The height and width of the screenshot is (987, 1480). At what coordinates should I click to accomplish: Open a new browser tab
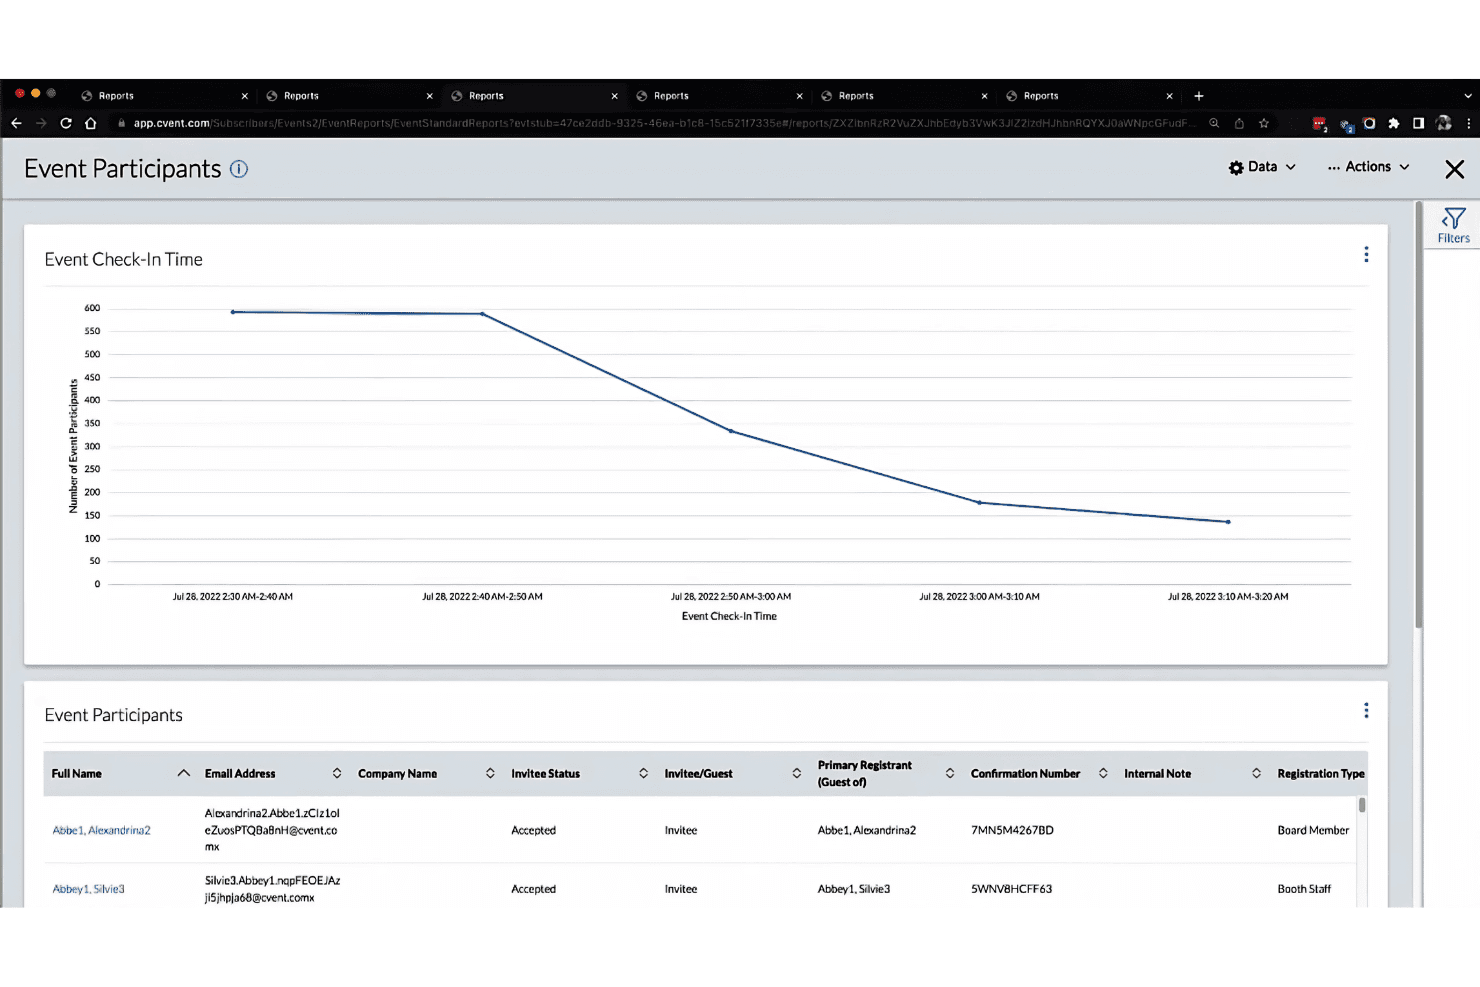click(1199, 96)
